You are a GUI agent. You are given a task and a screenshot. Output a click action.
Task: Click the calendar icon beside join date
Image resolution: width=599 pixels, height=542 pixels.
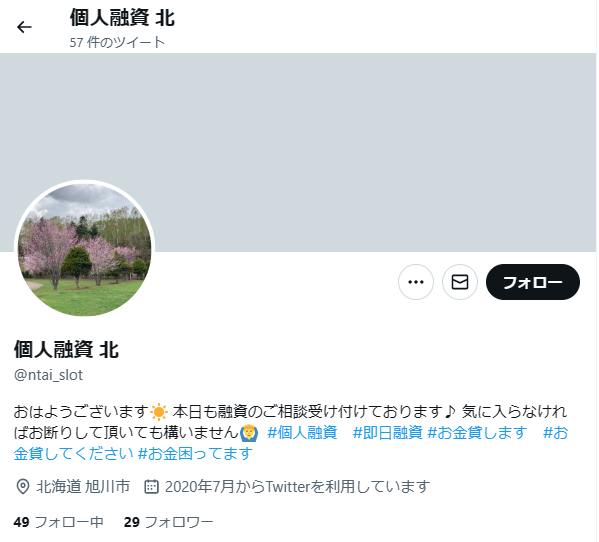(x=151, y=488)
